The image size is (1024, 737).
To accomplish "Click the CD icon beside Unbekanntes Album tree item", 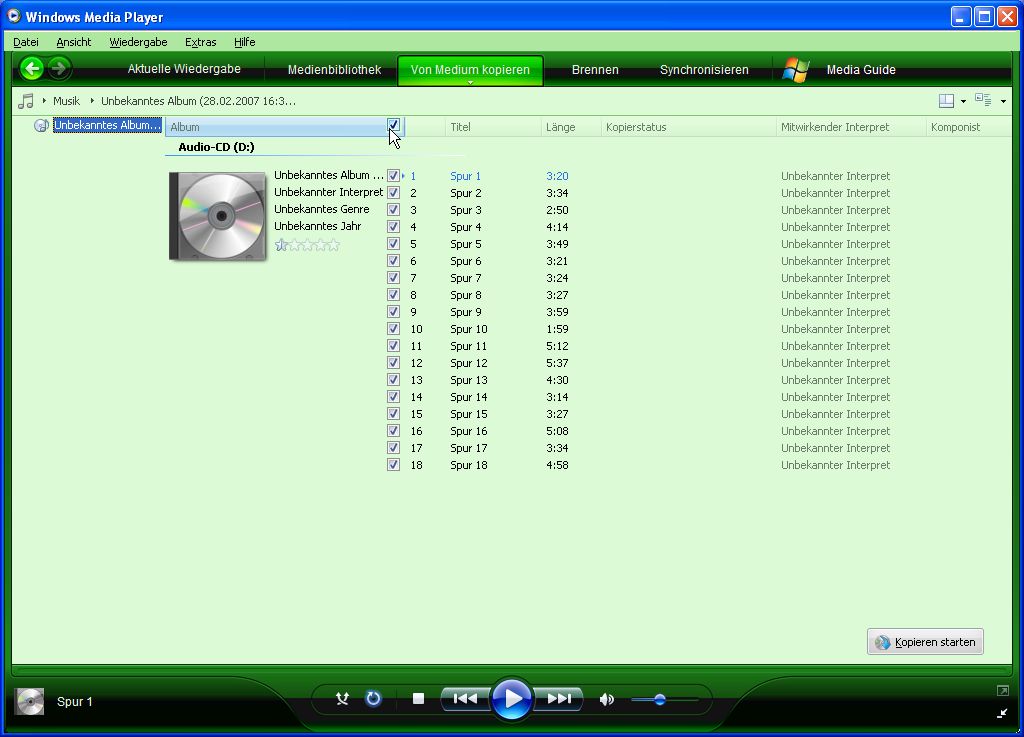I will [41, 125].
